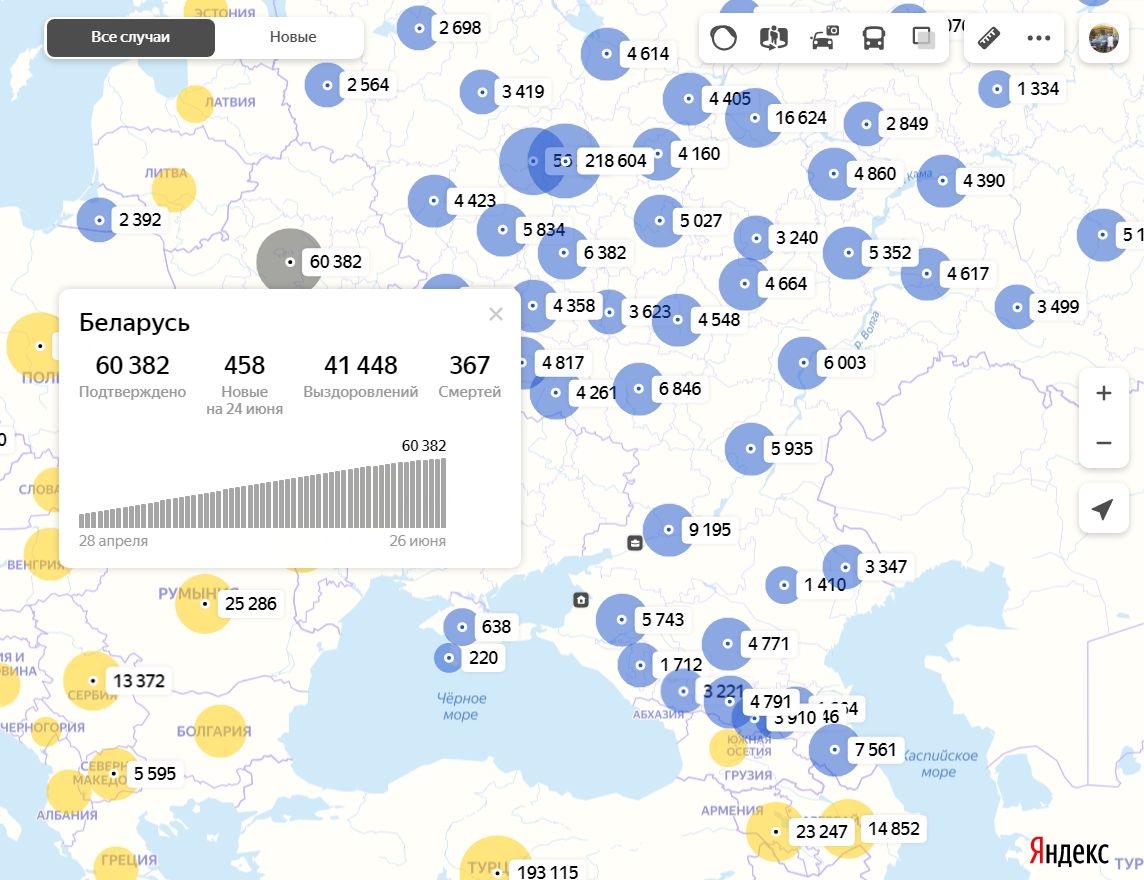The height and width of the screenshot is (880, 1144).
Task: Click the marker labeled 2 849
Action: coord(866,124)
